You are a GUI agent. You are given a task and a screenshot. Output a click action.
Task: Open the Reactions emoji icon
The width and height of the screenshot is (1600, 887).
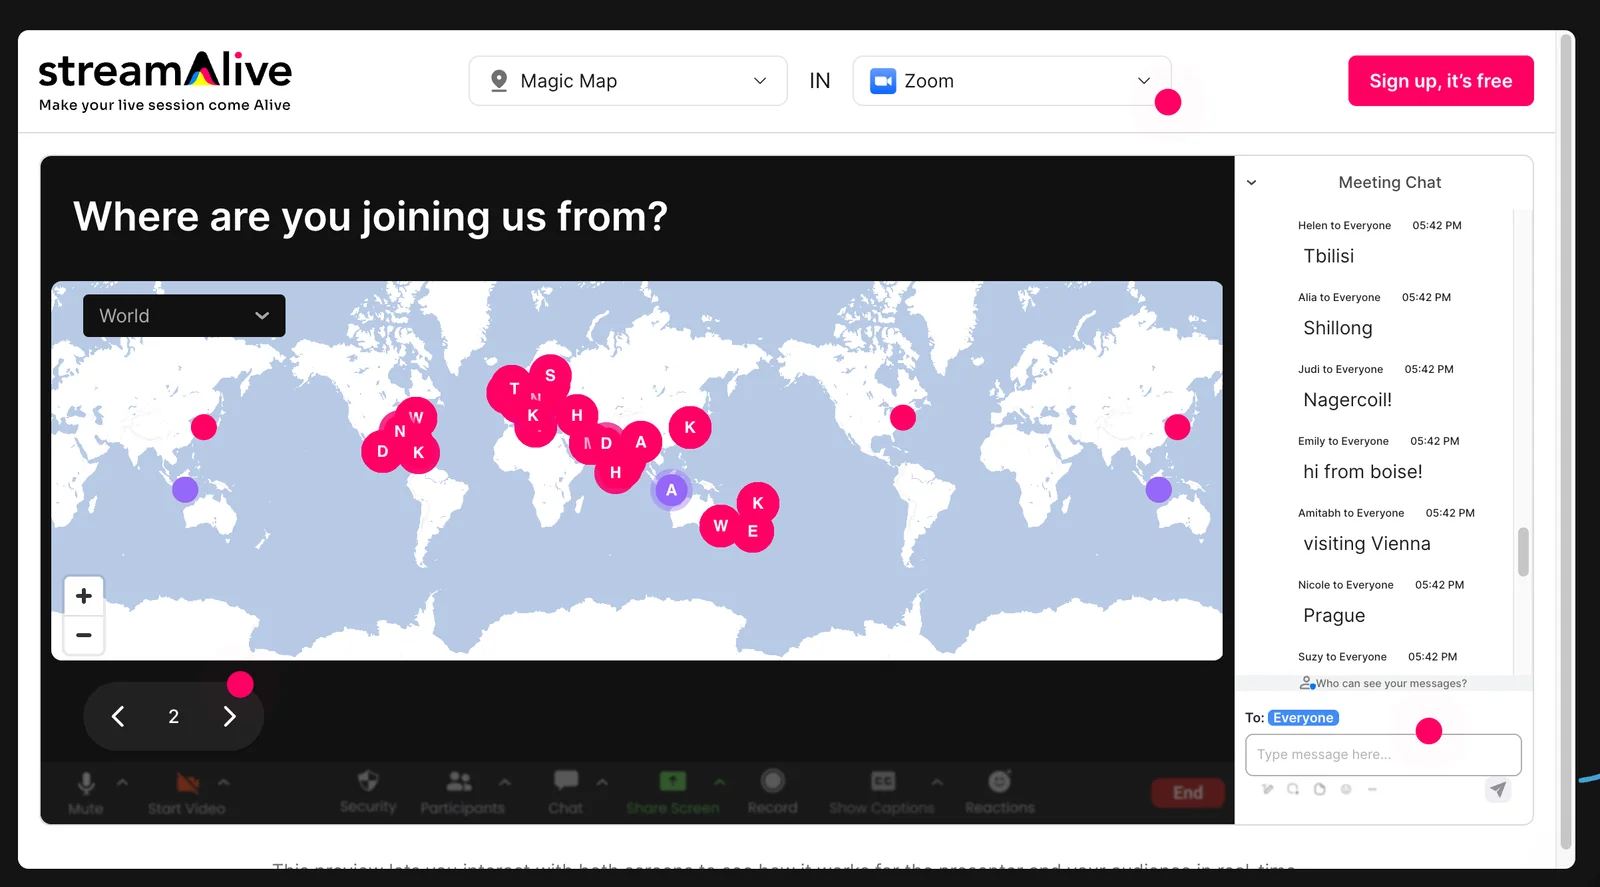(999, 781)
